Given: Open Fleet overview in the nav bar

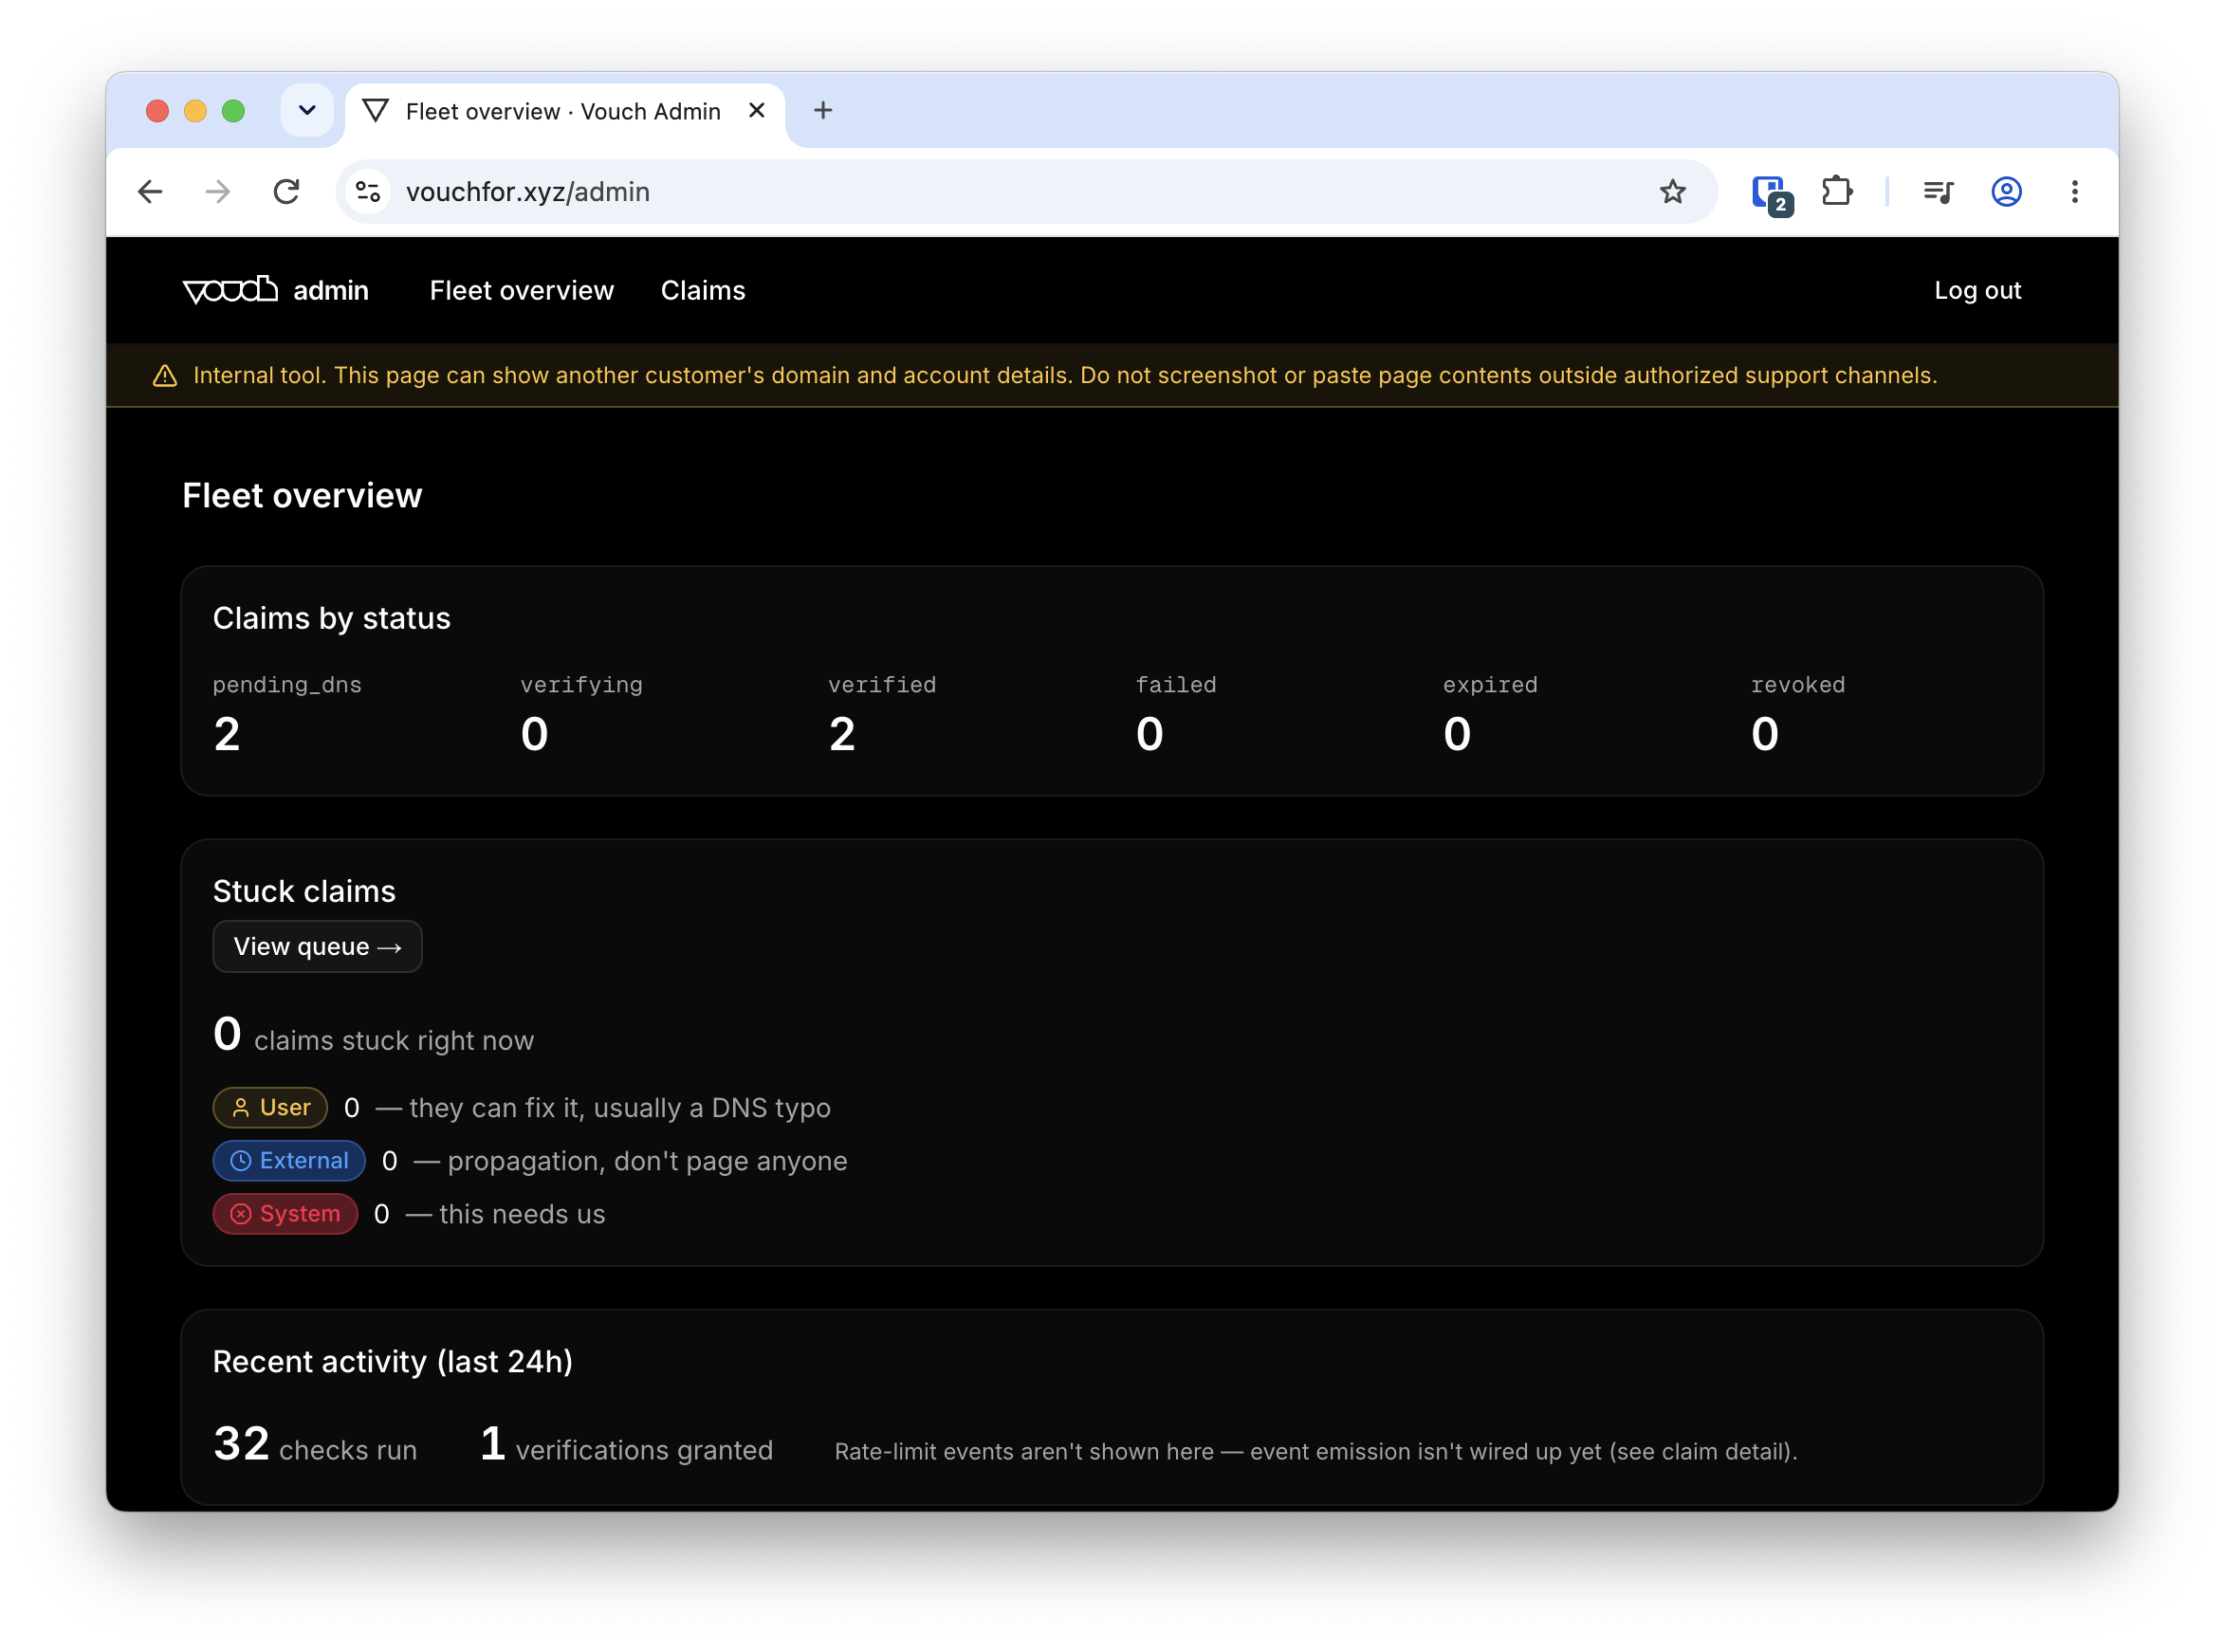Looking at the screenshot, I should pos(521,290).
